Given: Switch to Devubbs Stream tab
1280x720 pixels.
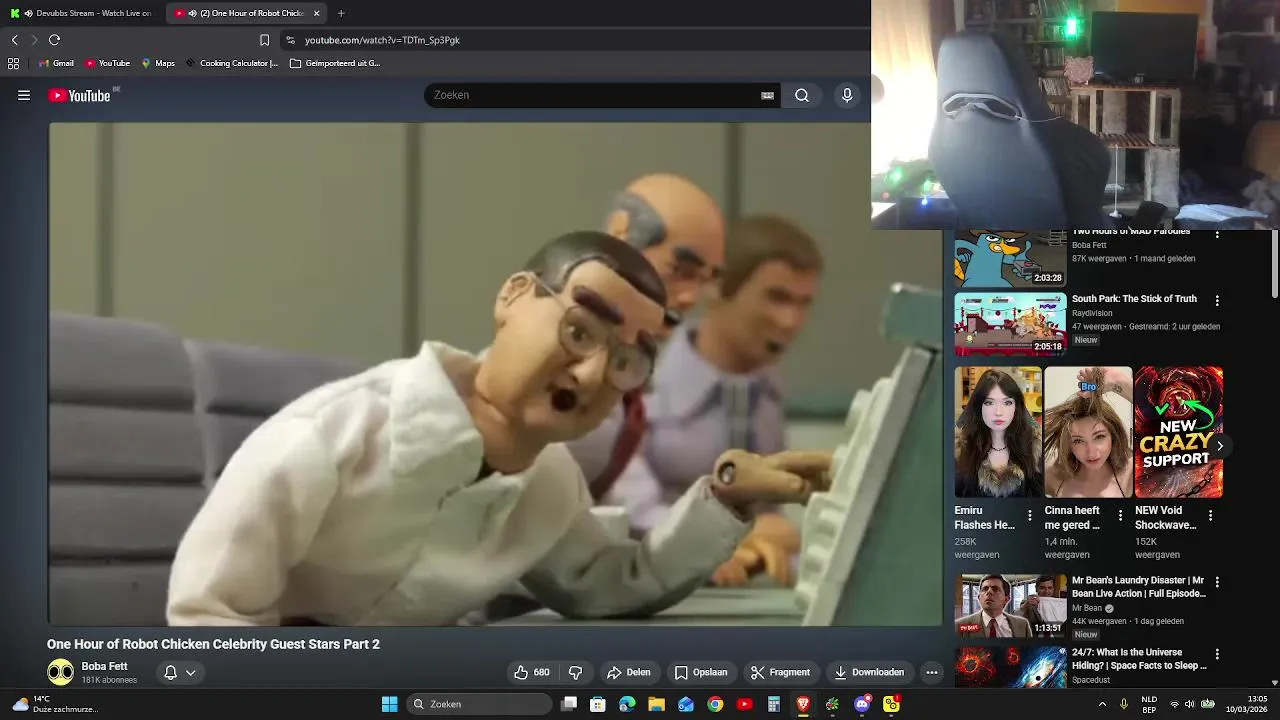Looking at the screenshot, I should [x=82, y=13].
